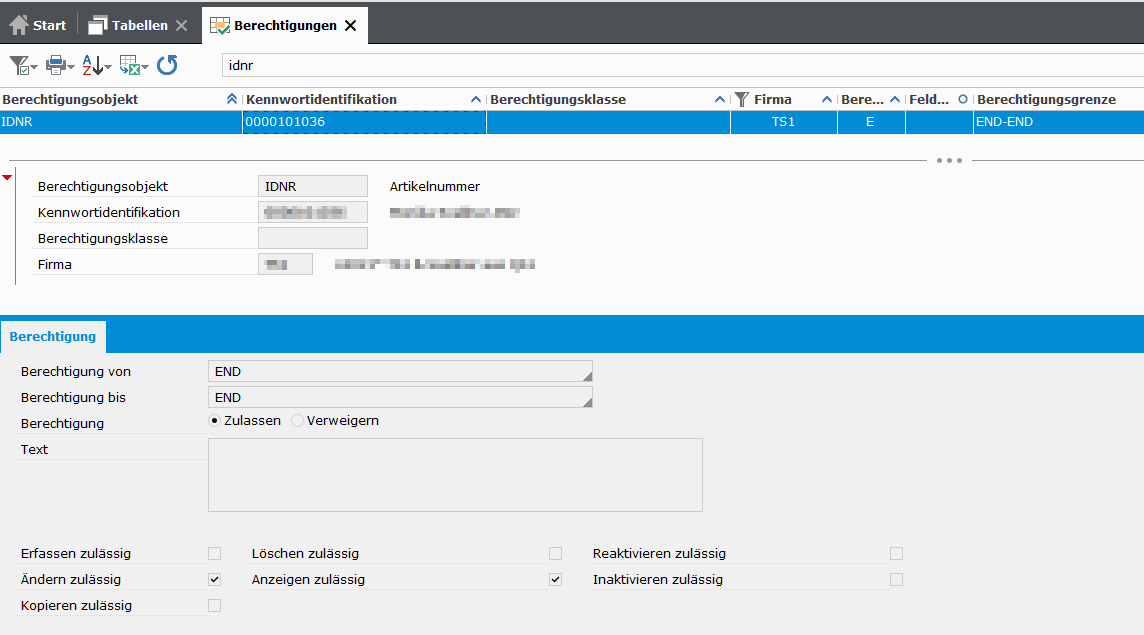Collapse the red detail section triangle

coord(8,178)
